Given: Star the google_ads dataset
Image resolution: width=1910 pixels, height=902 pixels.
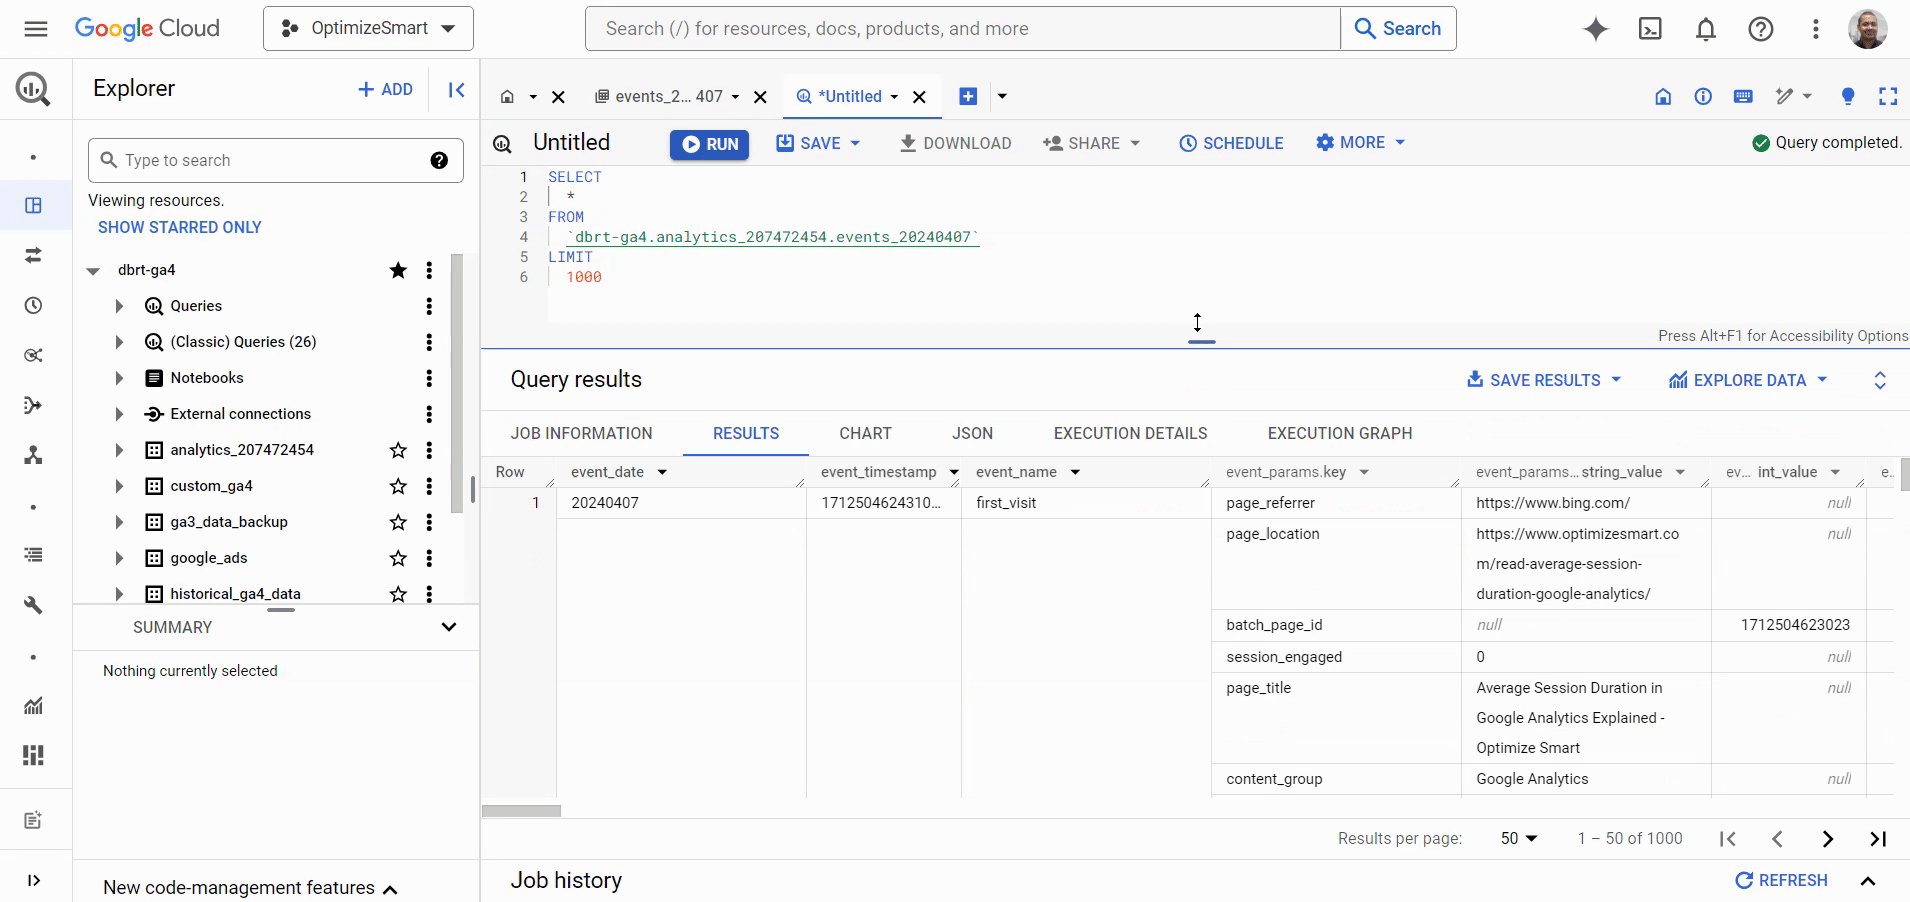Looking at the screenshot, I should pyautogui.click(x=397, y=558).
